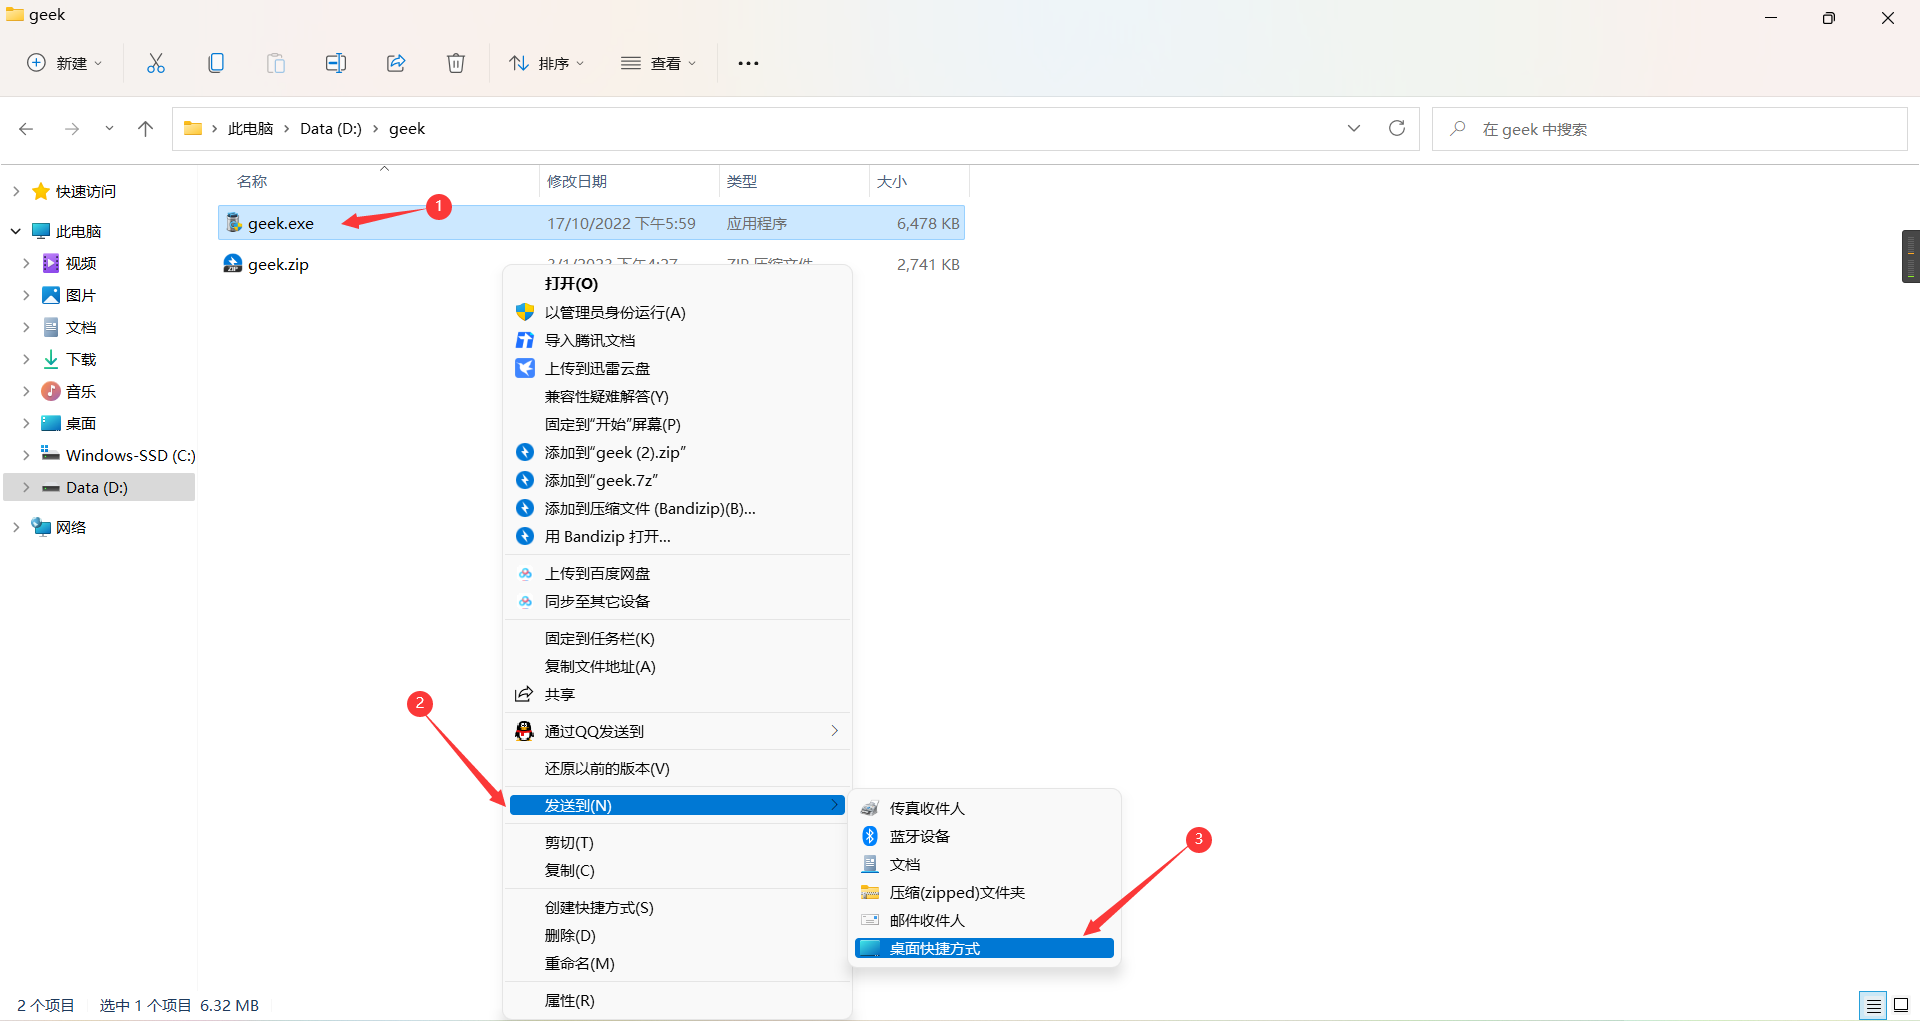
Task: Expand 快速访问 in navigation pane
Action: [16, 191]
